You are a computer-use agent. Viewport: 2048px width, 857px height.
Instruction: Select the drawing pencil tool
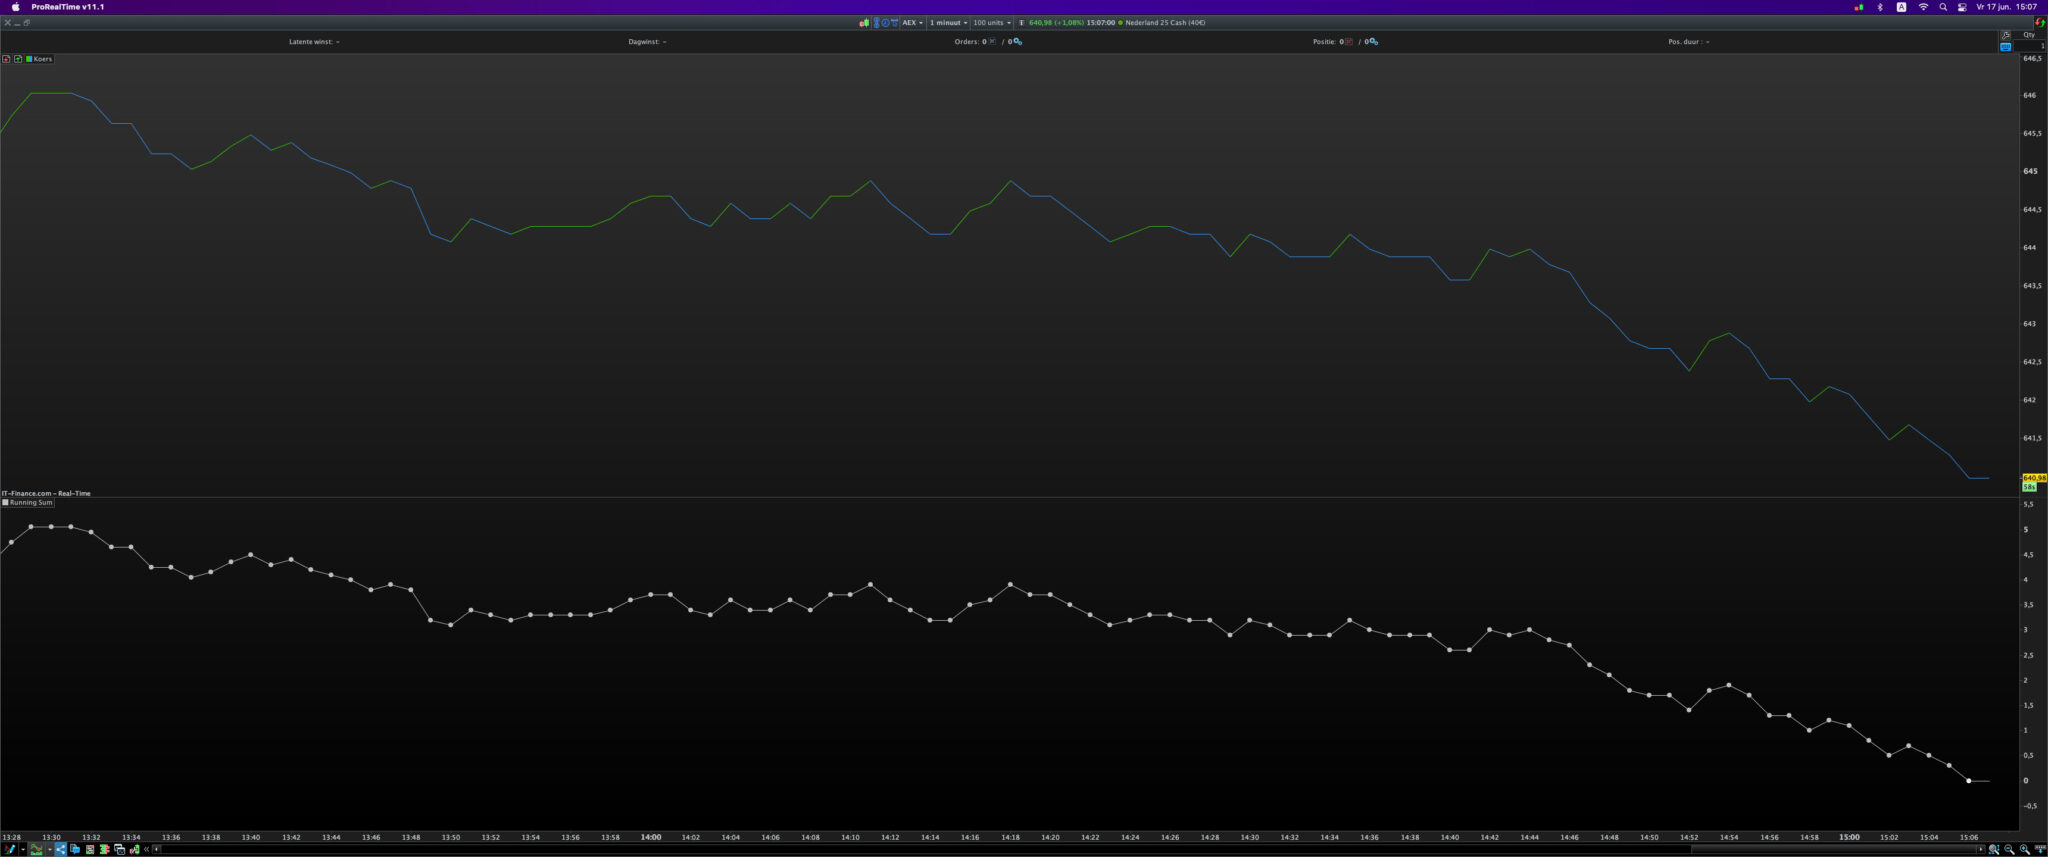click(10, 850)
